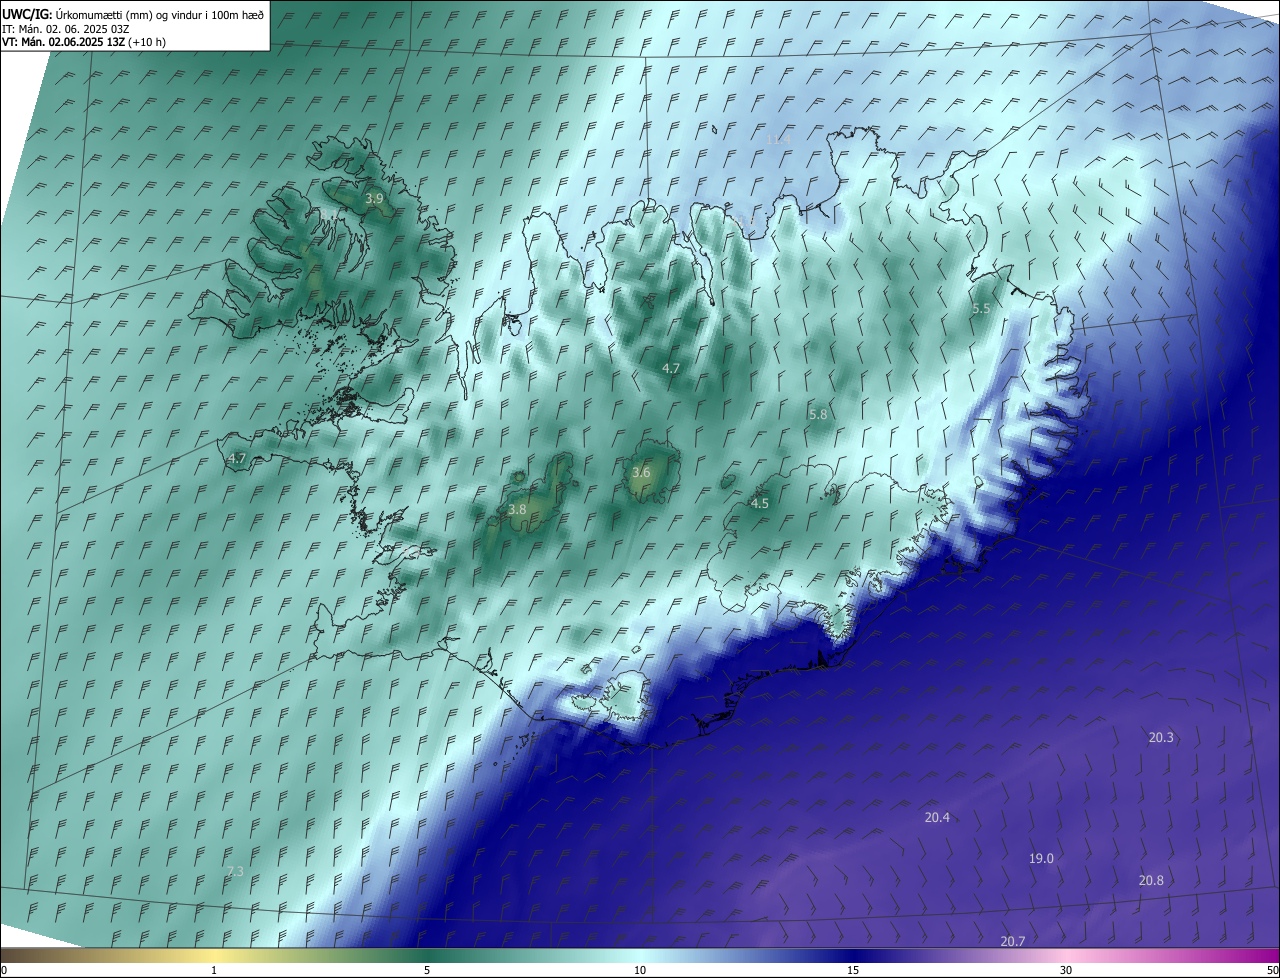The image size is (1280, 978).
Task: Click the 5.5 value in East Iceland
Action: [x=981, y=309]
